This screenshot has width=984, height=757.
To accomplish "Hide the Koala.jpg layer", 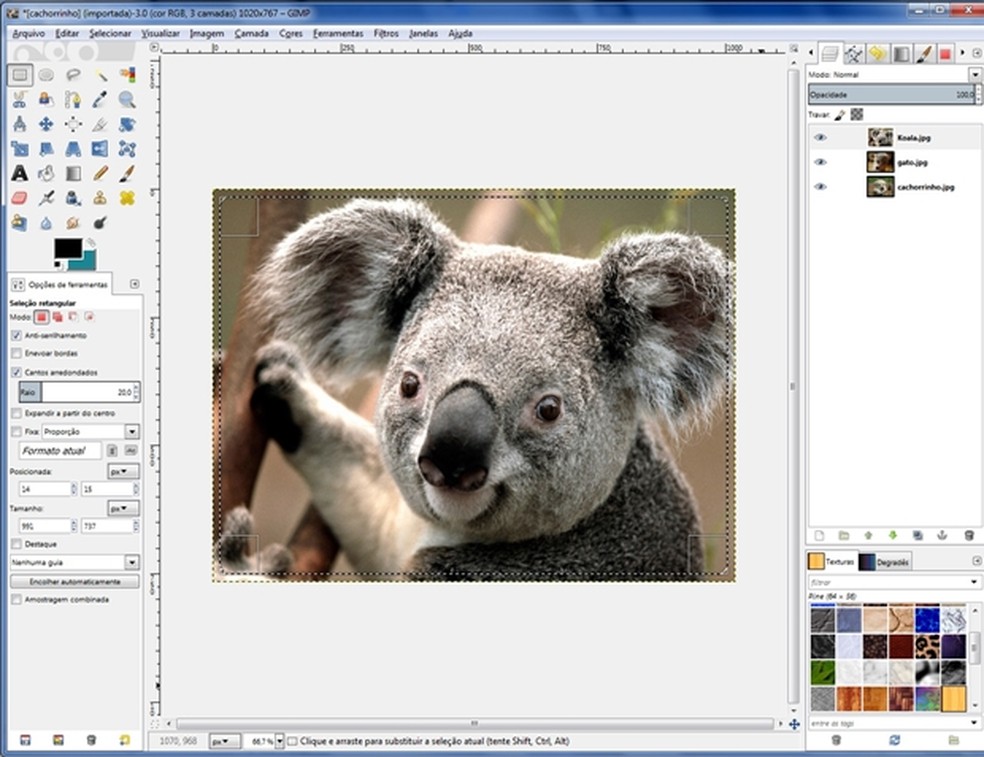I will pos(820,137).
